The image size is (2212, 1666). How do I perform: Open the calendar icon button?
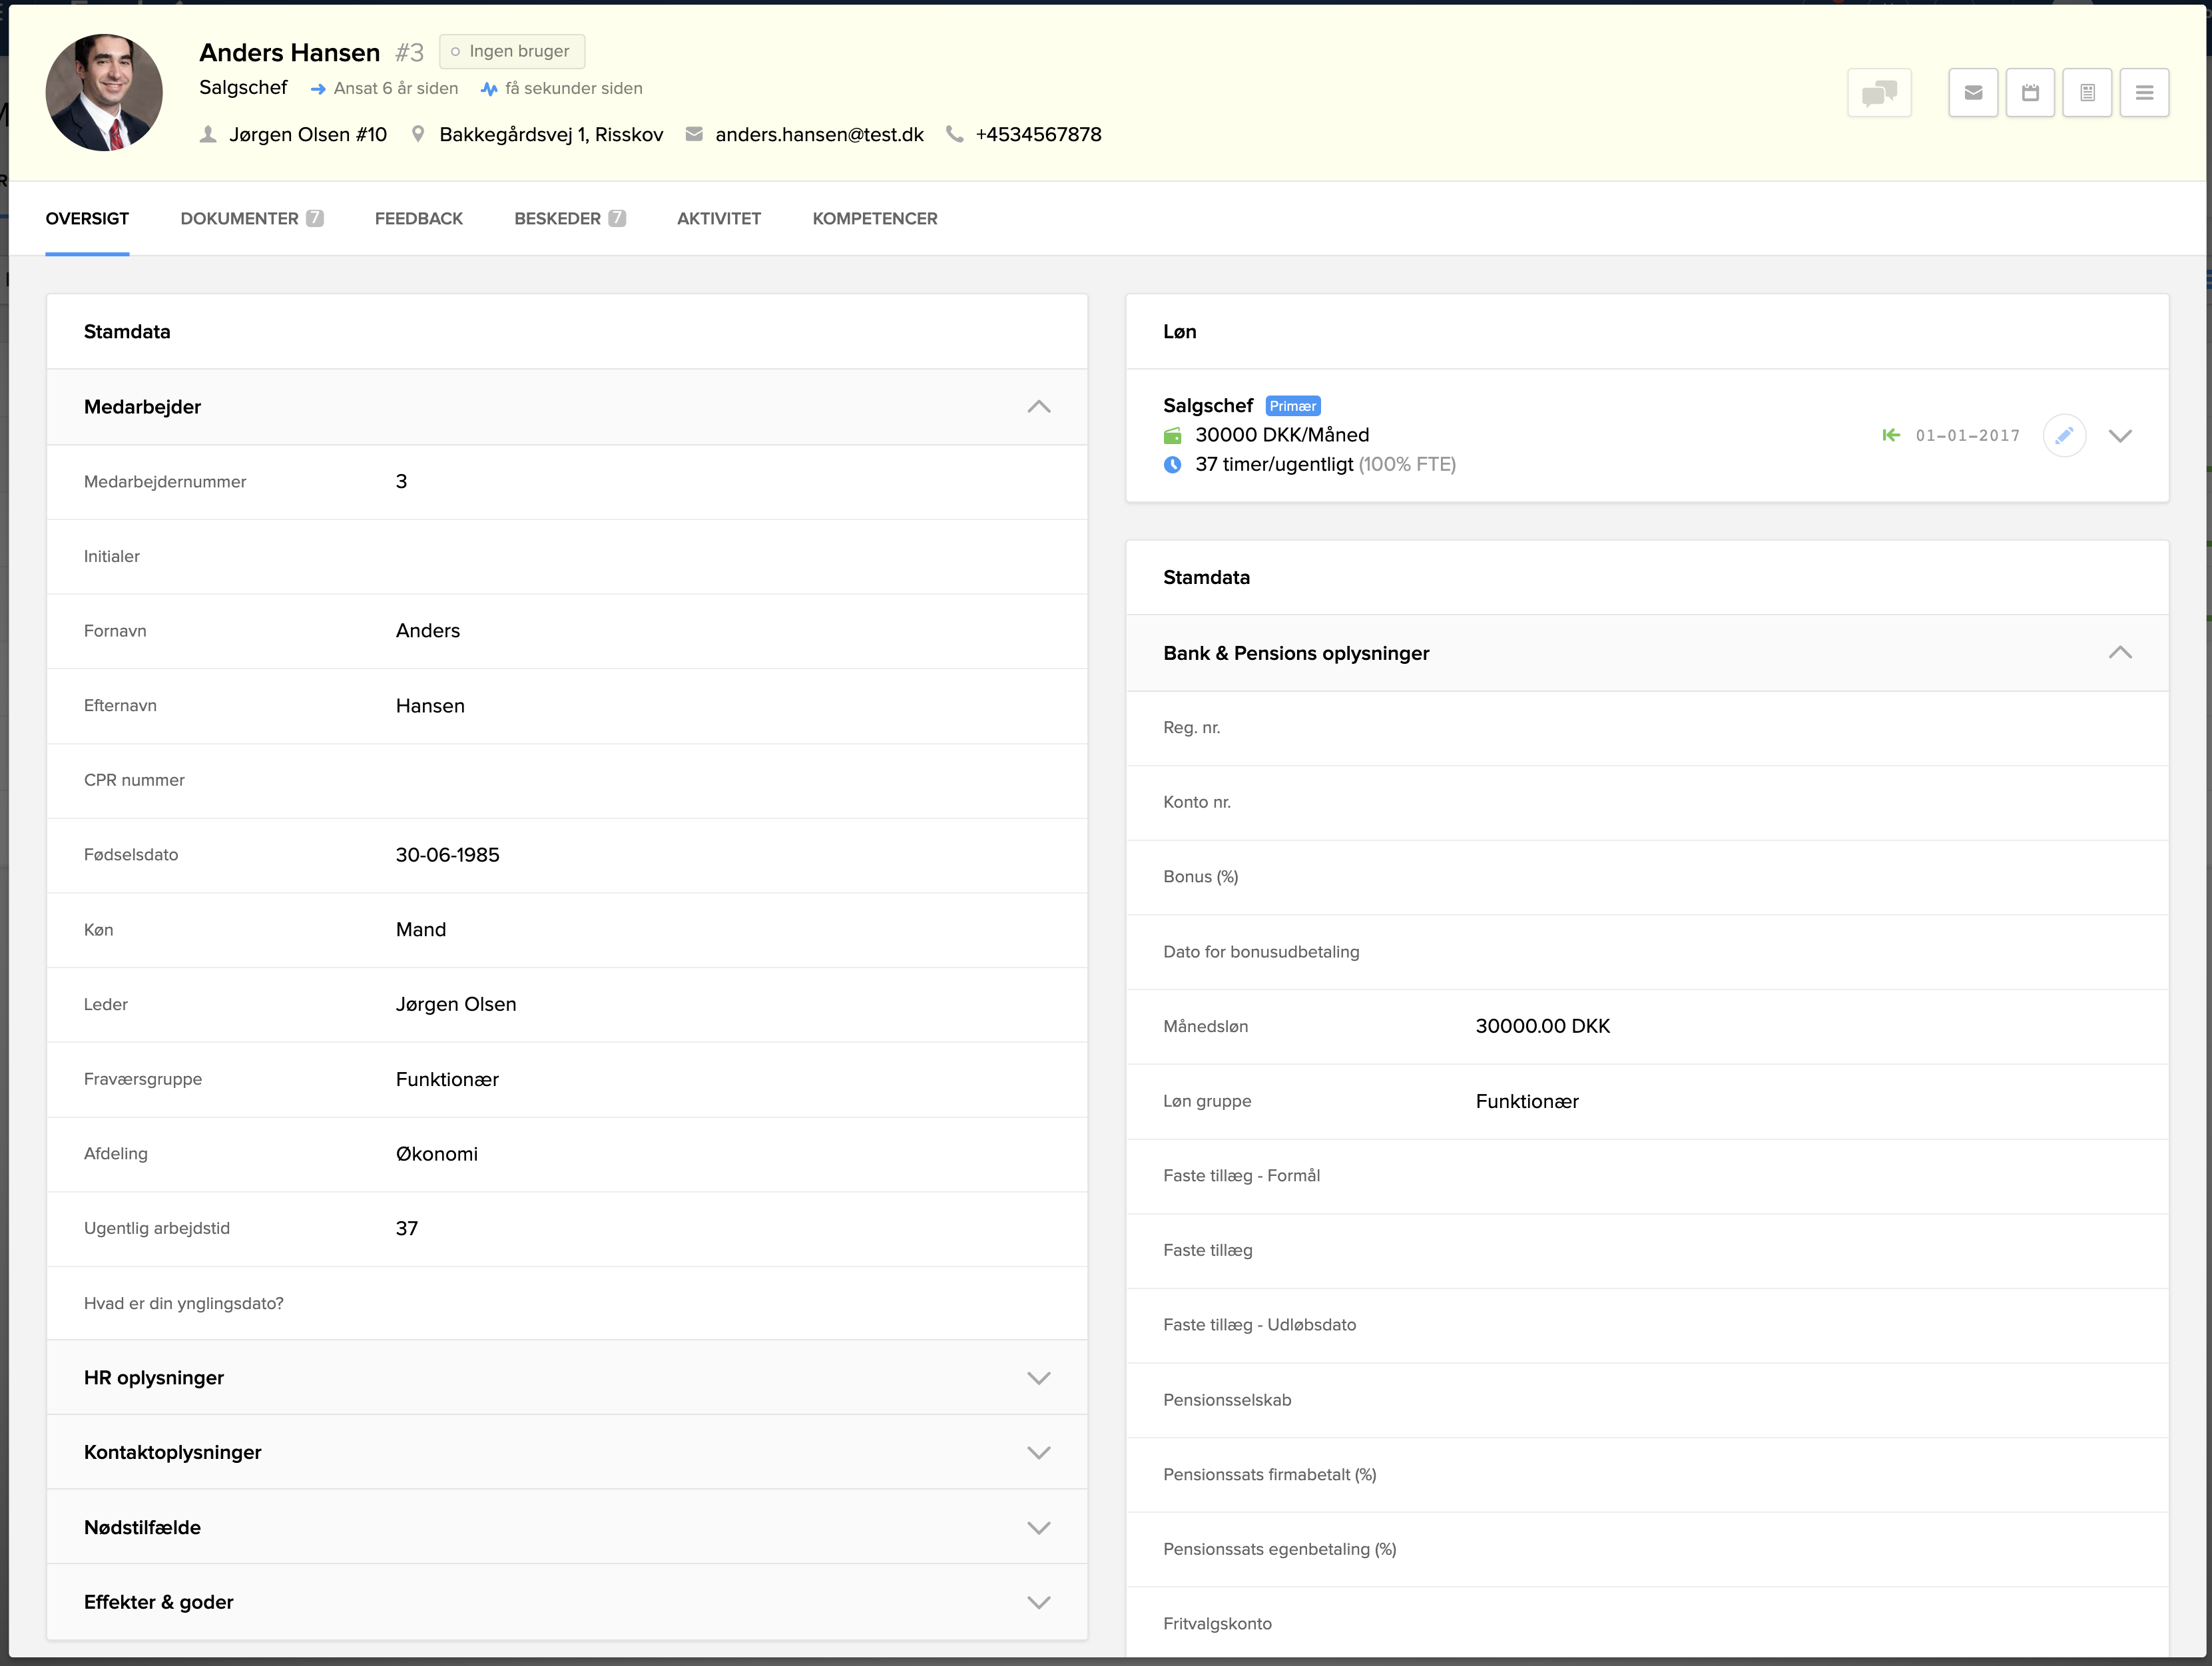click(2030, 93)
